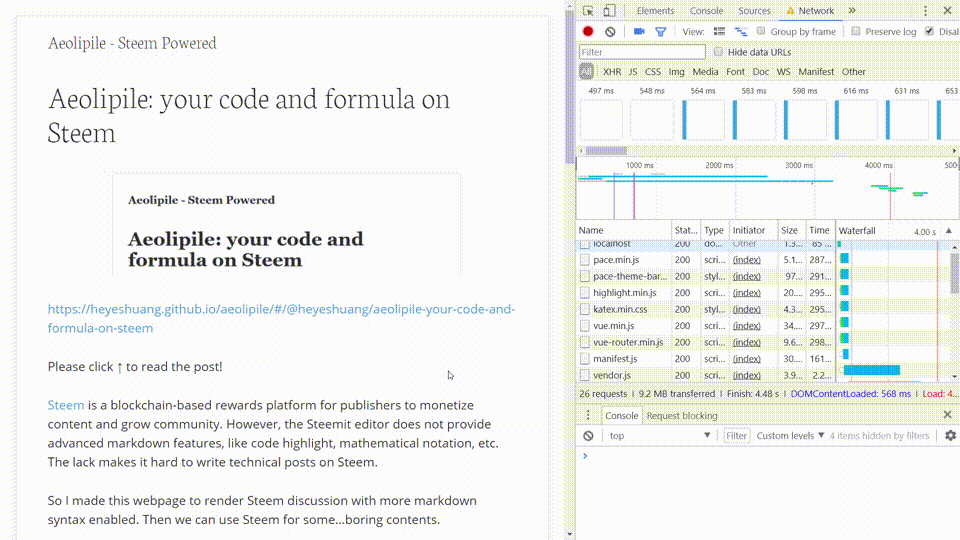Open DevTools customize three-dot menu
This screenshot has height=540, width=960.
[x=925, y=11]
